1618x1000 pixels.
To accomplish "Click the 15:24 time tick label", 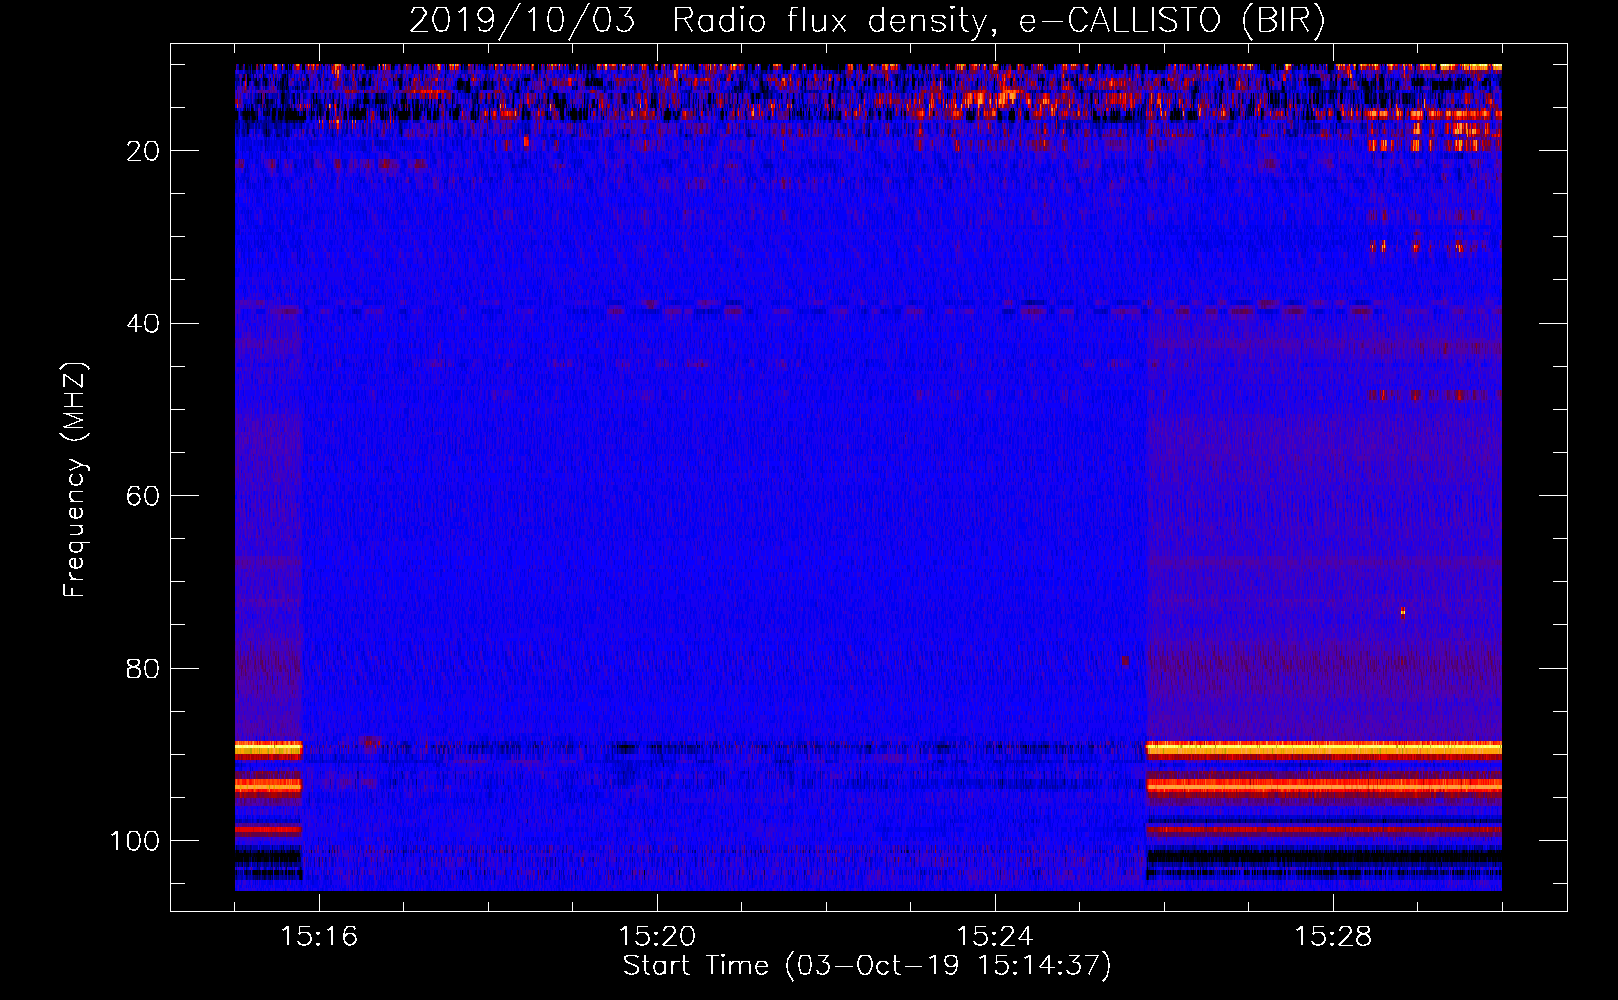I will pyautogui.click(x=995, y=937).
